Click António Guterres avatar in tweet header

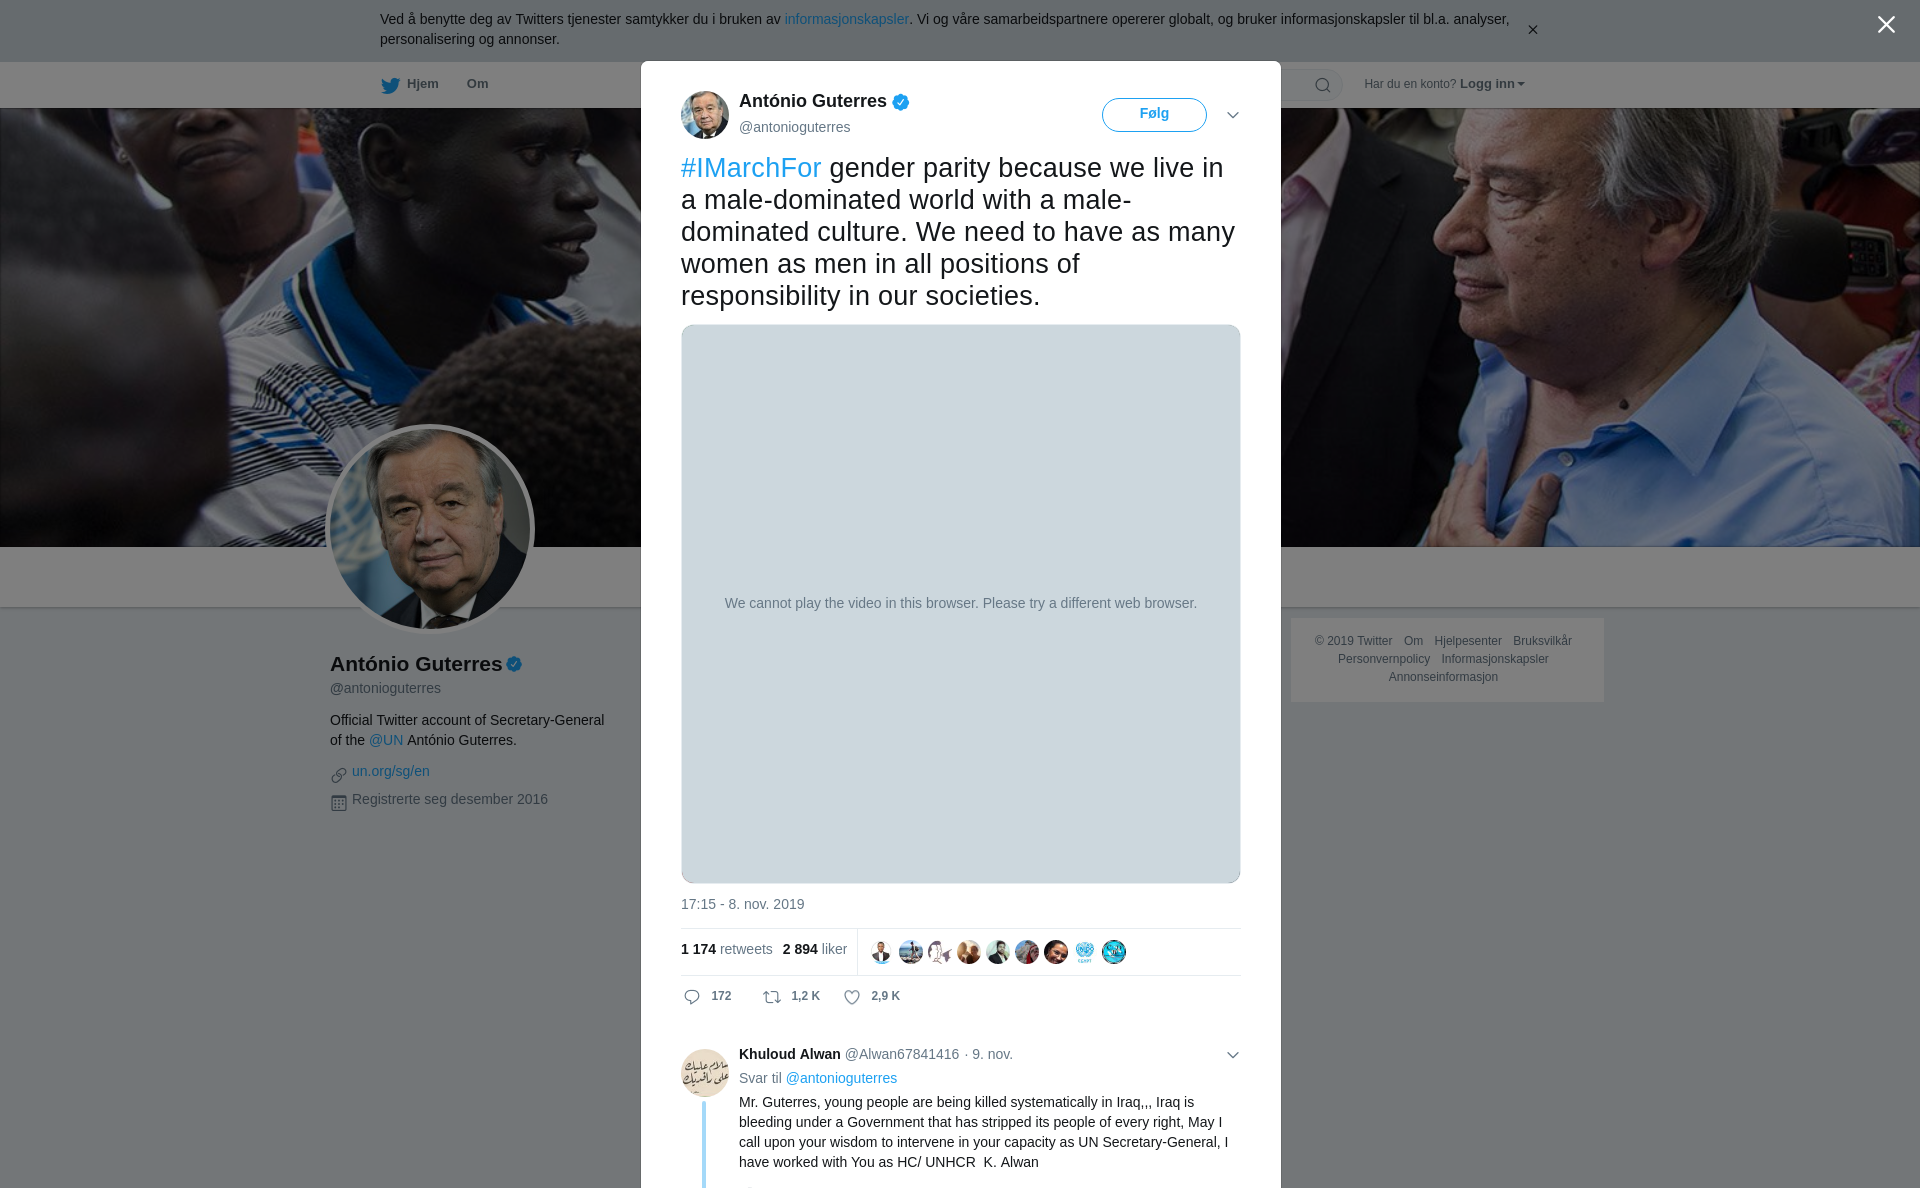coord(705,115)
